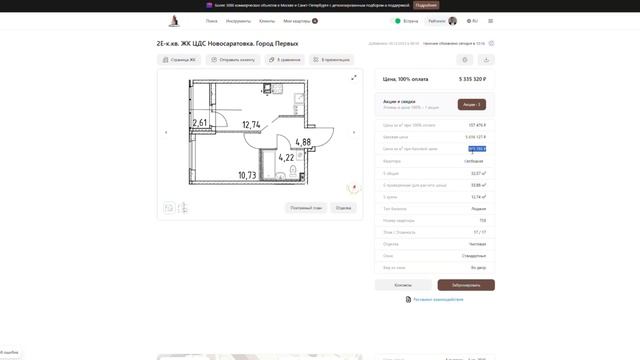640x360 pixels.
Task: Click the price value 5 335 320 ₽
Action: [x=472, y=79]
